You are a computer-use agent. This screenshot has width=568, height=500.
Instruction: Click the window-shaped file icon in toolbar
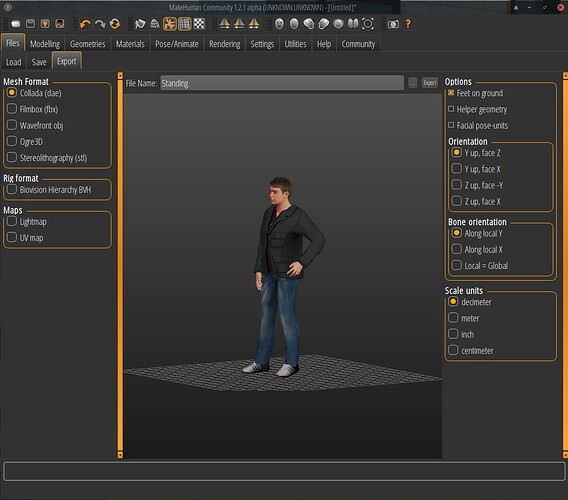point(30,24)
